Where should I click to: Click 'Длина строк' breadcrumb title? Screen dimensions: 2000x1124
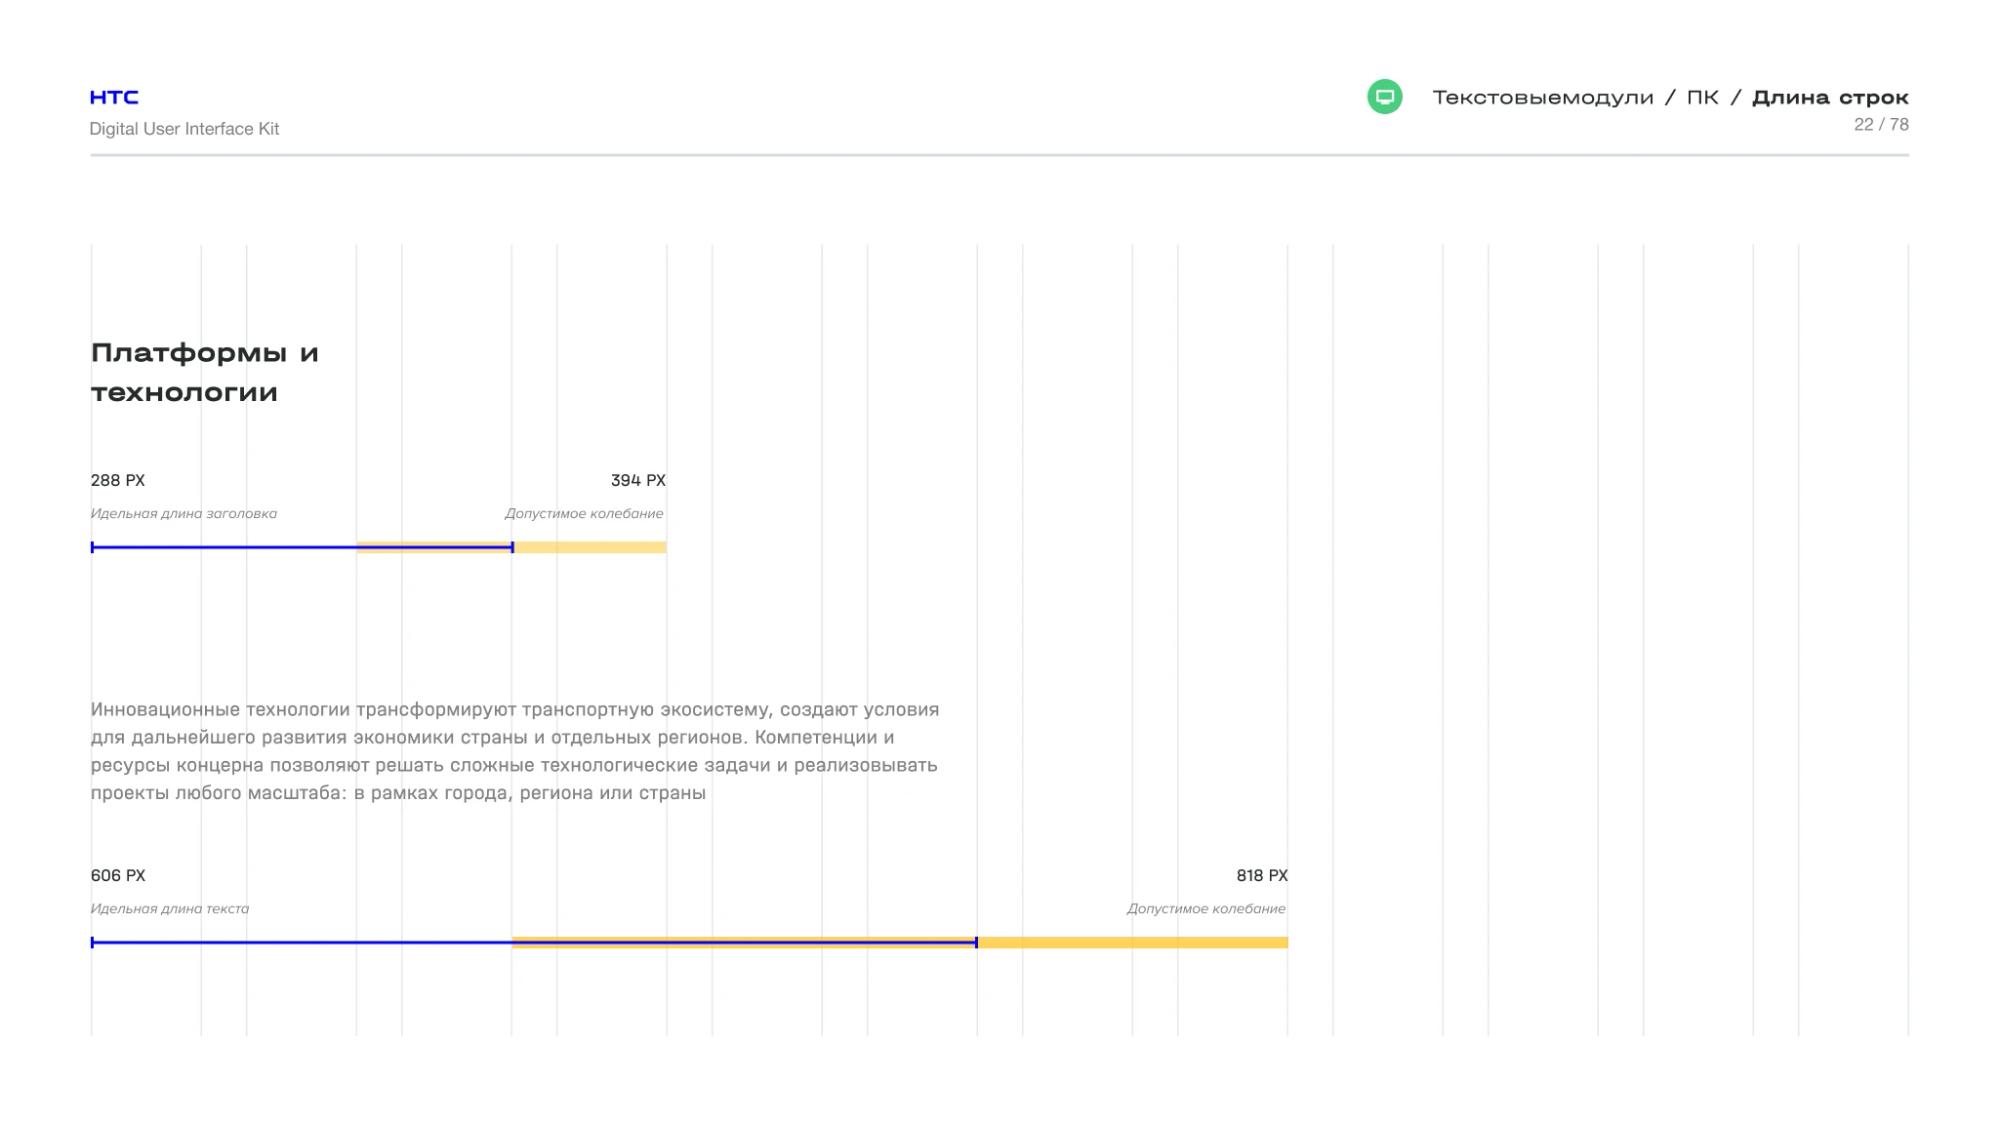(1830, 97)
